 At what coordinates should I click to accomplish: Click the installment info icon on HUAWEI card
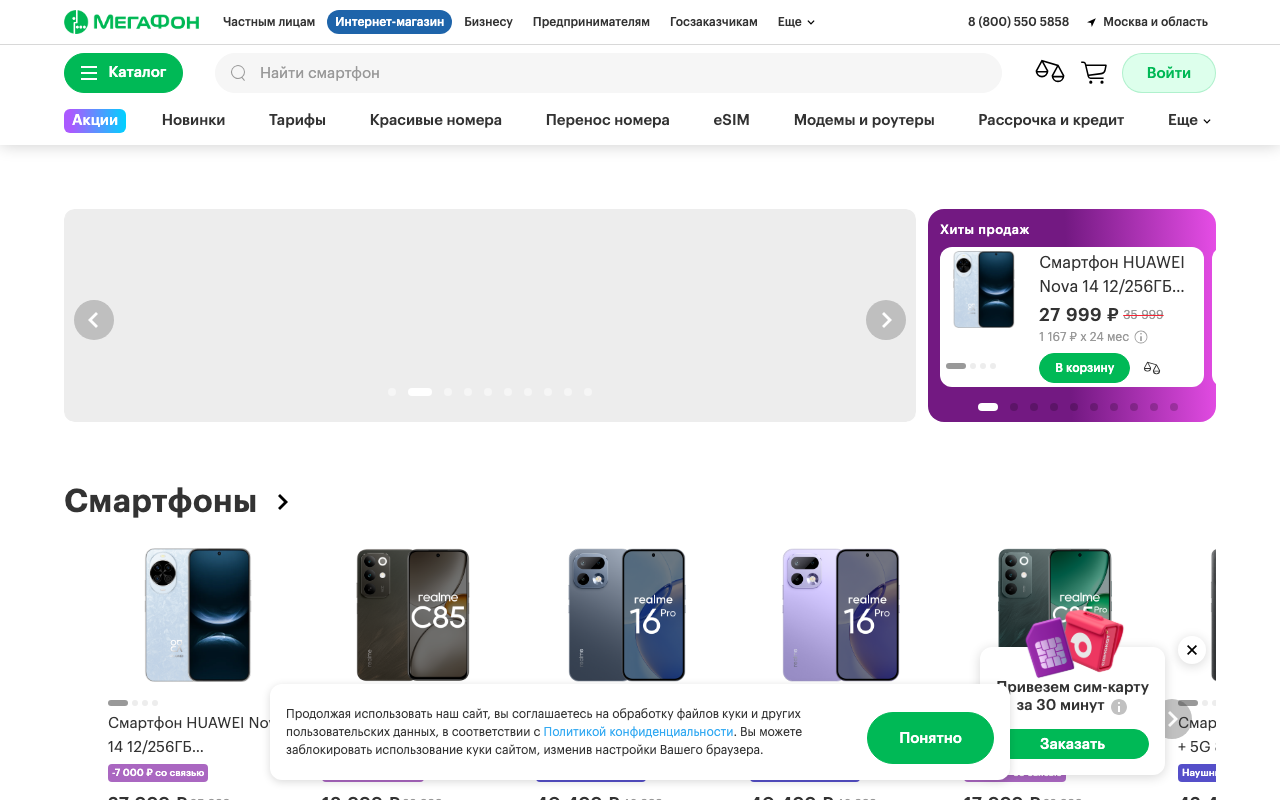tap(1141, 337)
